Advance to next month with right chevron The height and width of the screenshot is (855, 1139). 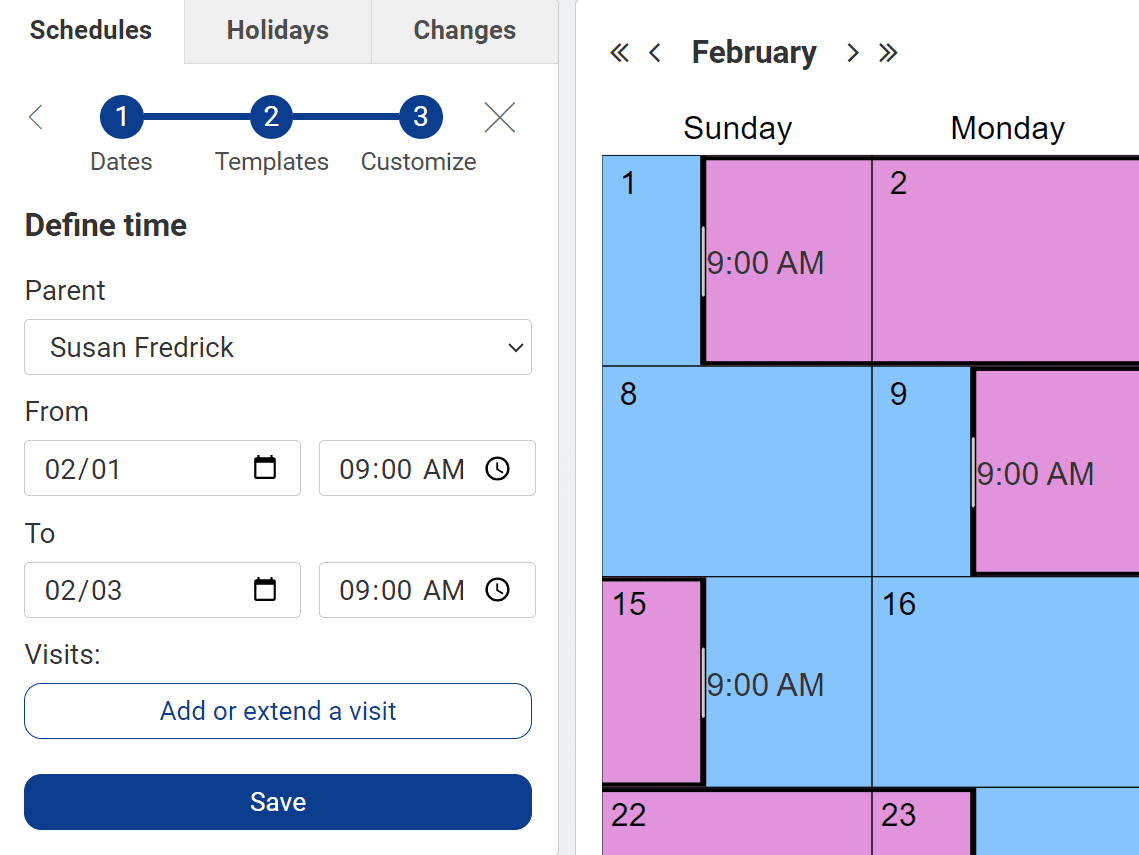[853, 52]
